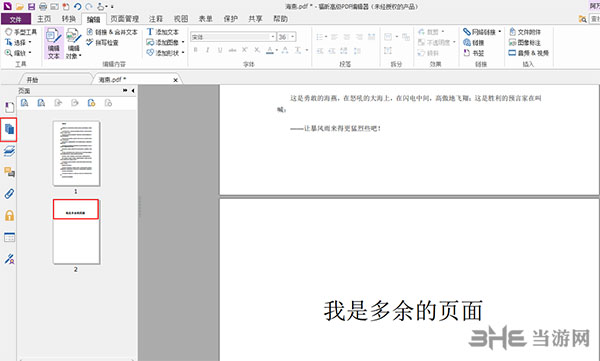Toggle Strikethrough formatting
600x361 pixels.
[232, 50]
